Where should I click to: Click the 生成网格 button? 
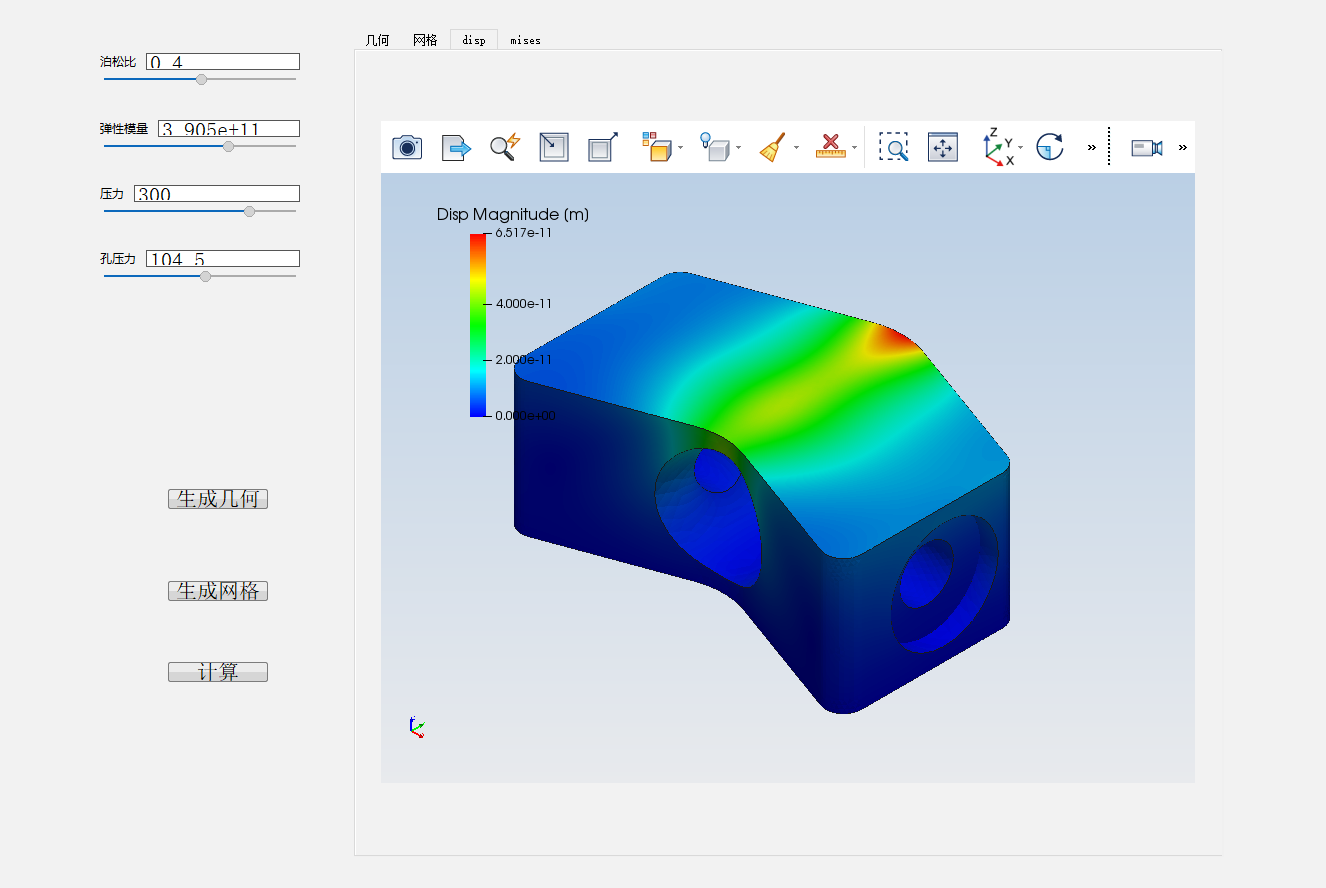pyautogui.click(x=218, y=591)
